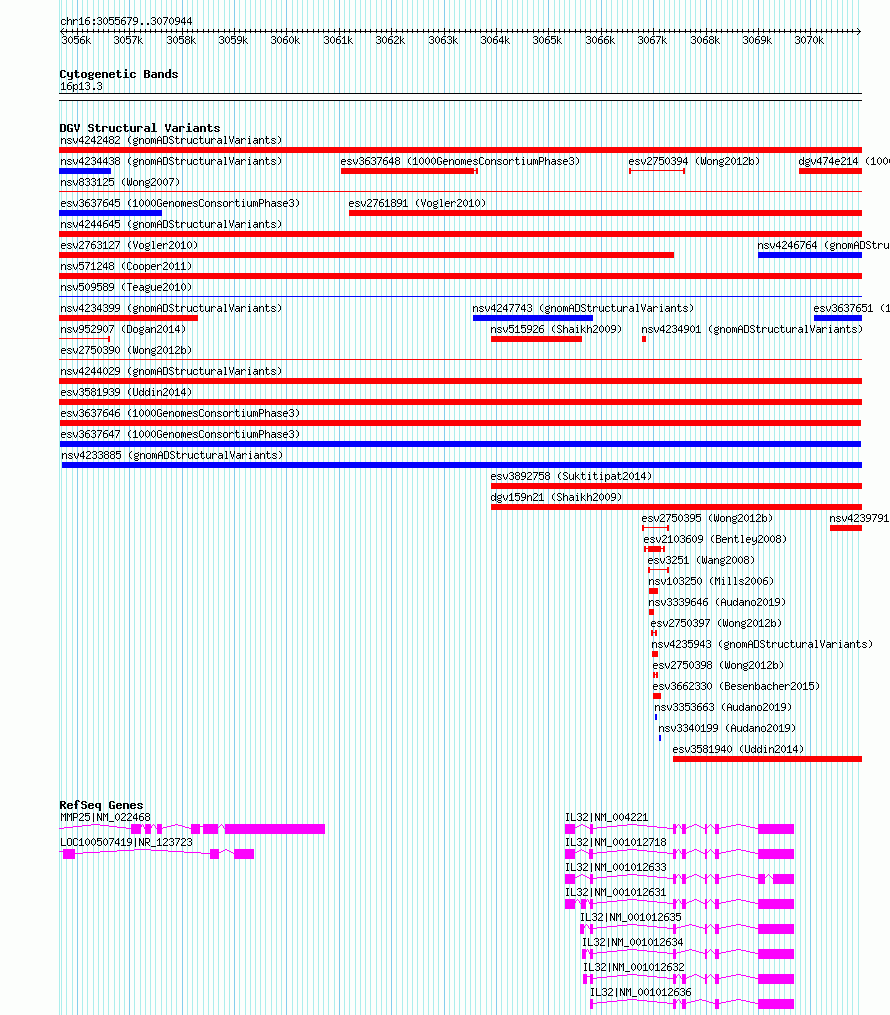The image size is (890, 1015).
Task: Open nsv3339646 Audano2019 variant label
Action: pos(717,603)
